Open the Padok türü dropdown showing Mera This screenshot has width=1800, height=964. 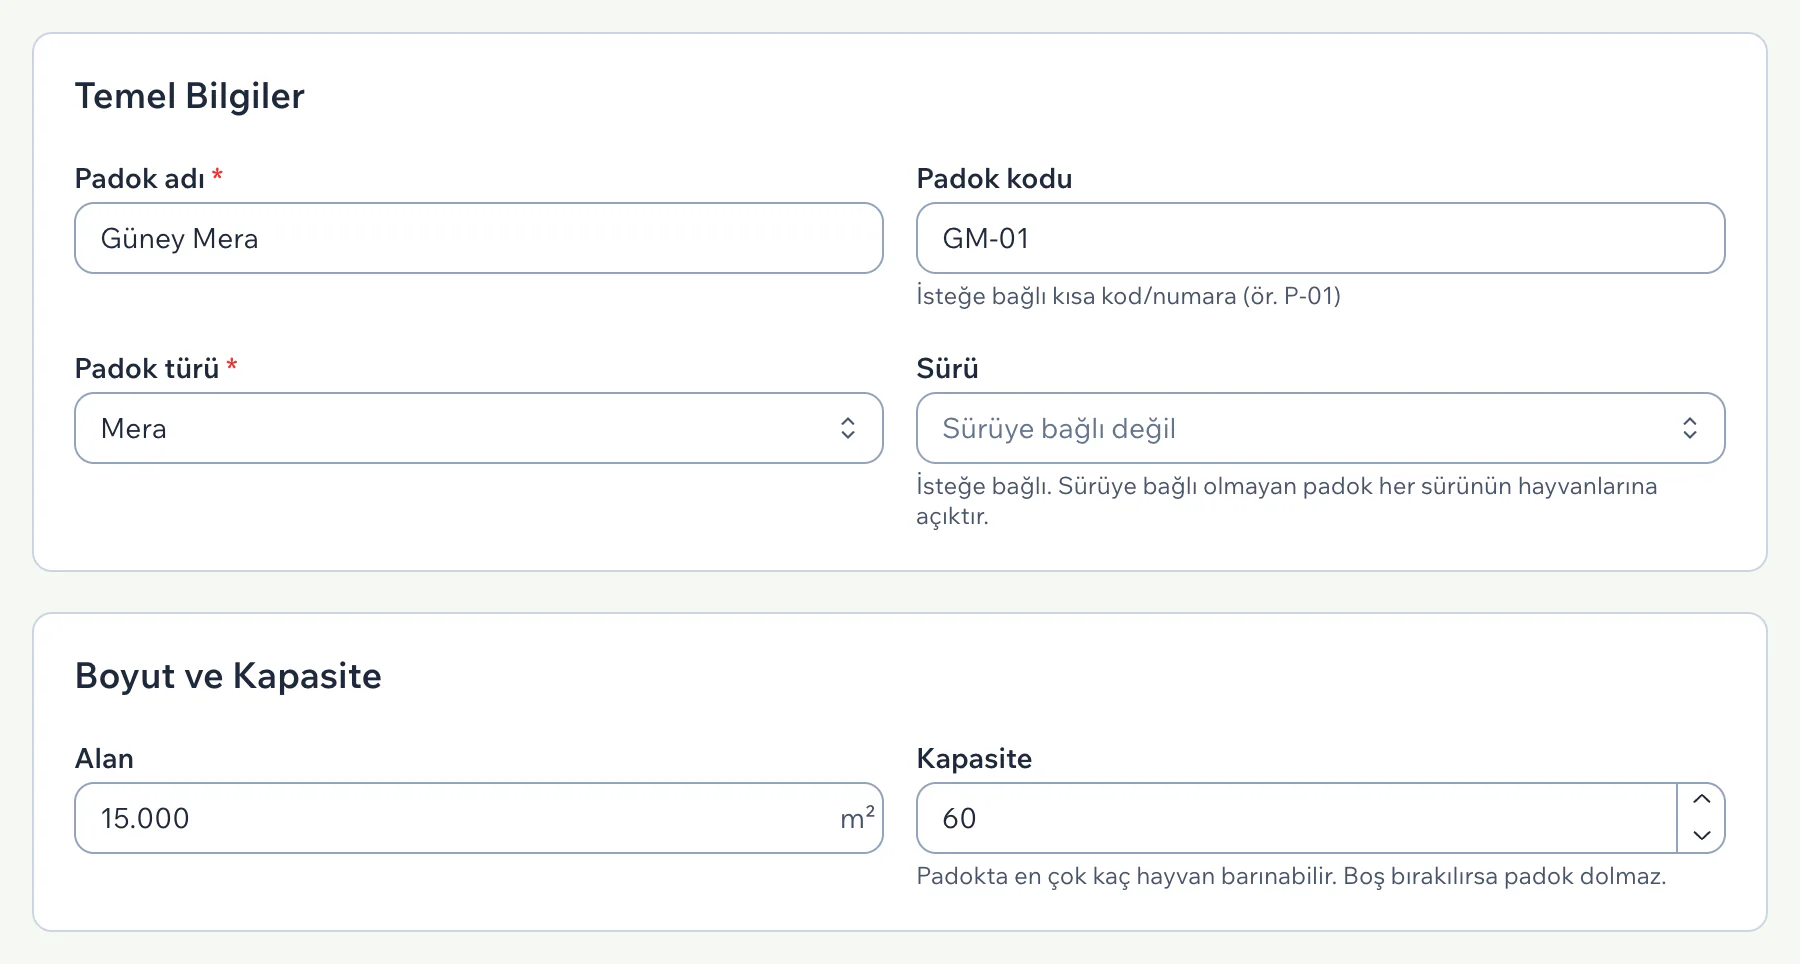point(479,428)
